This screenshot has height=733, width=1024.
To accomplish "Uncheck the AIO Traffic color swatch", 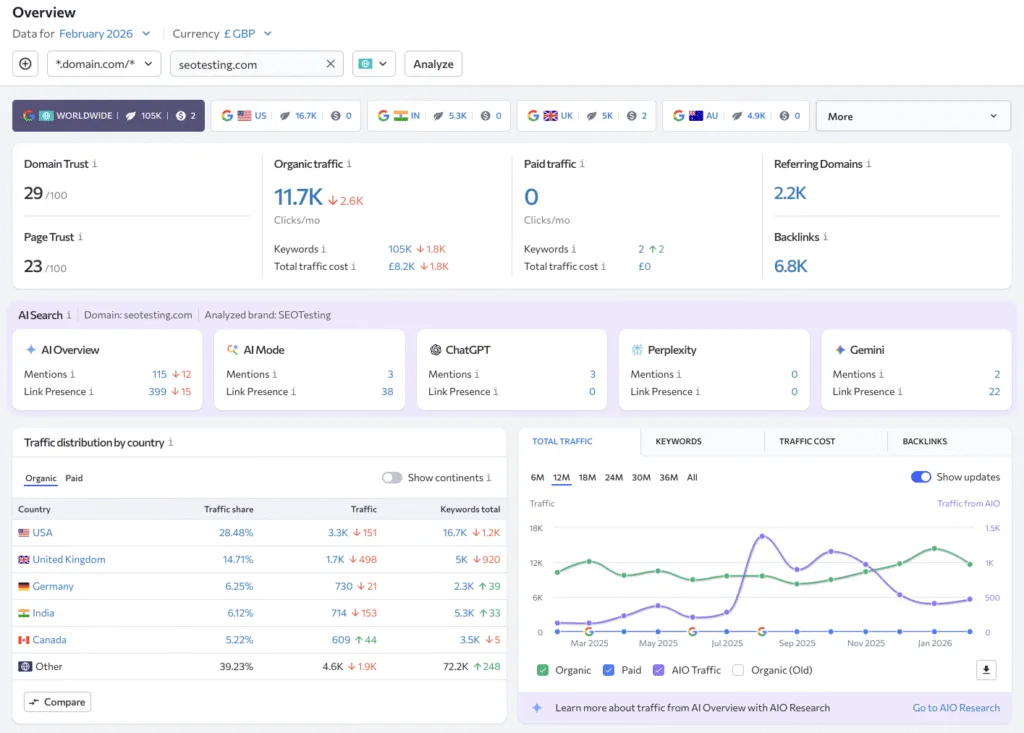I will pyautogui.click(x=659, y=670).
